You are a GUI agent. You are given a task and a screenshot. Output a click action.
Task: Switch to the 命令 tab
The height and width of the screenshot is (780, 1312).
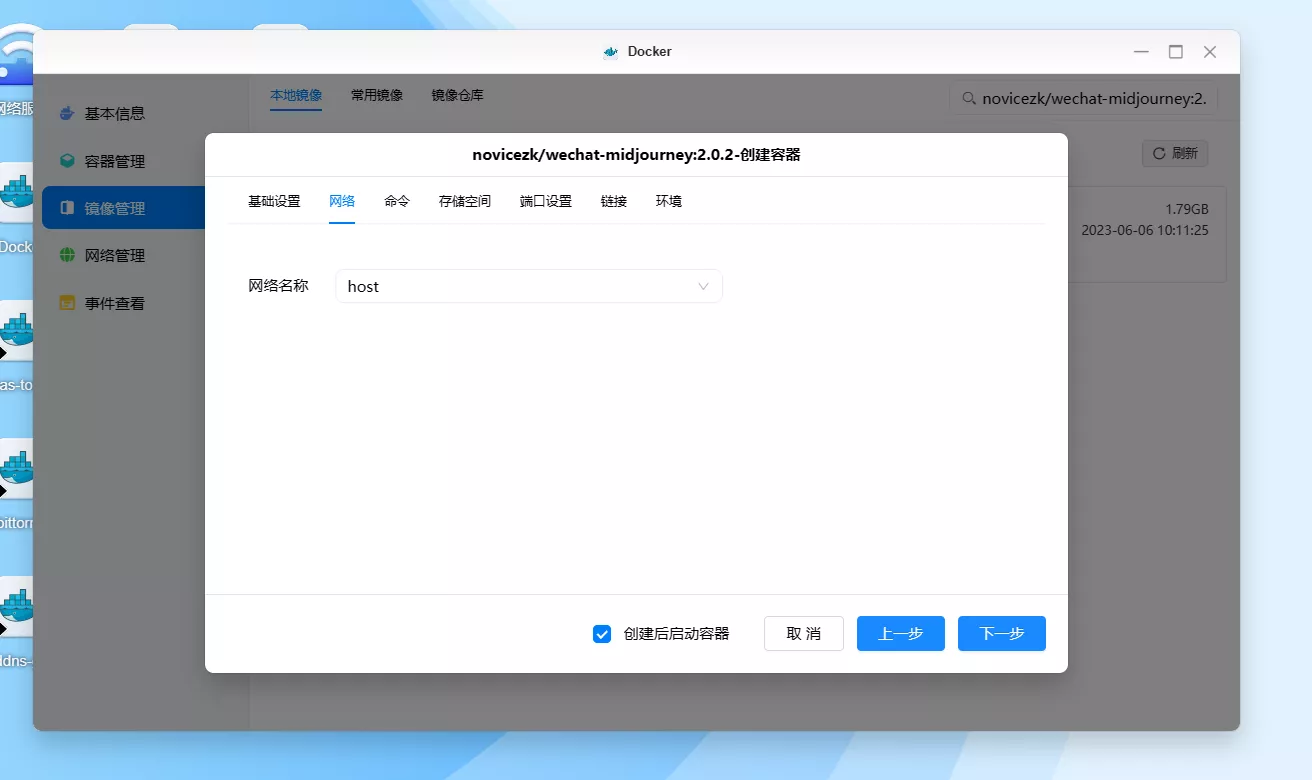coord(397,201)
